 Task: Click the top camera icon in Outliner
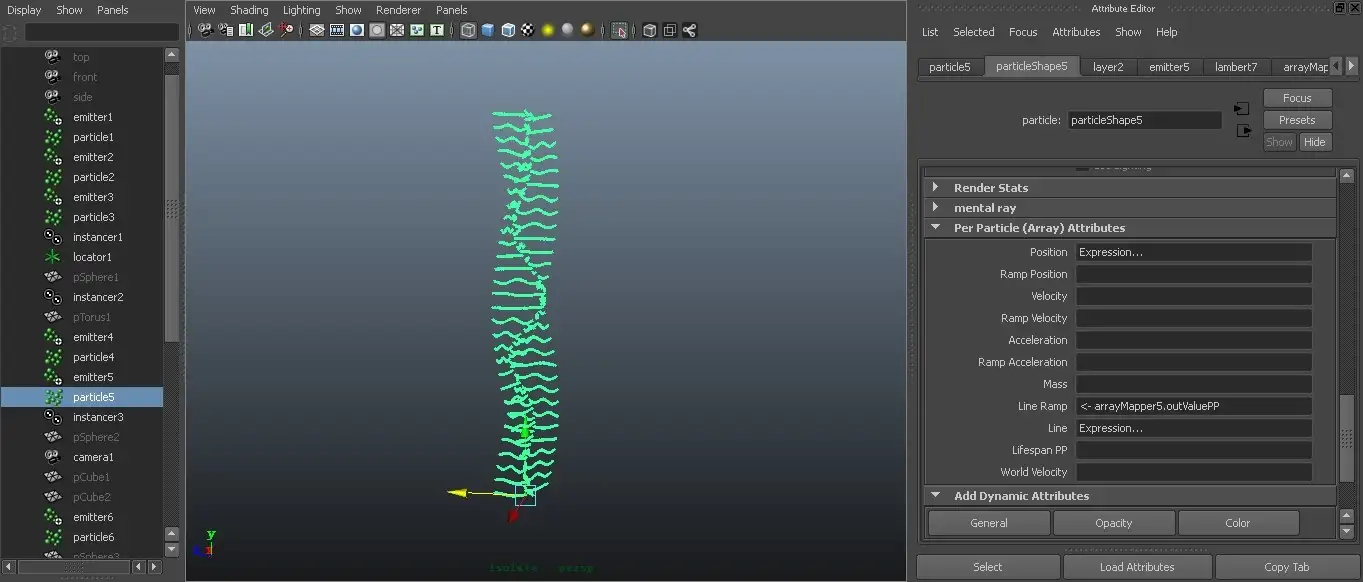[x=53, y=57]
